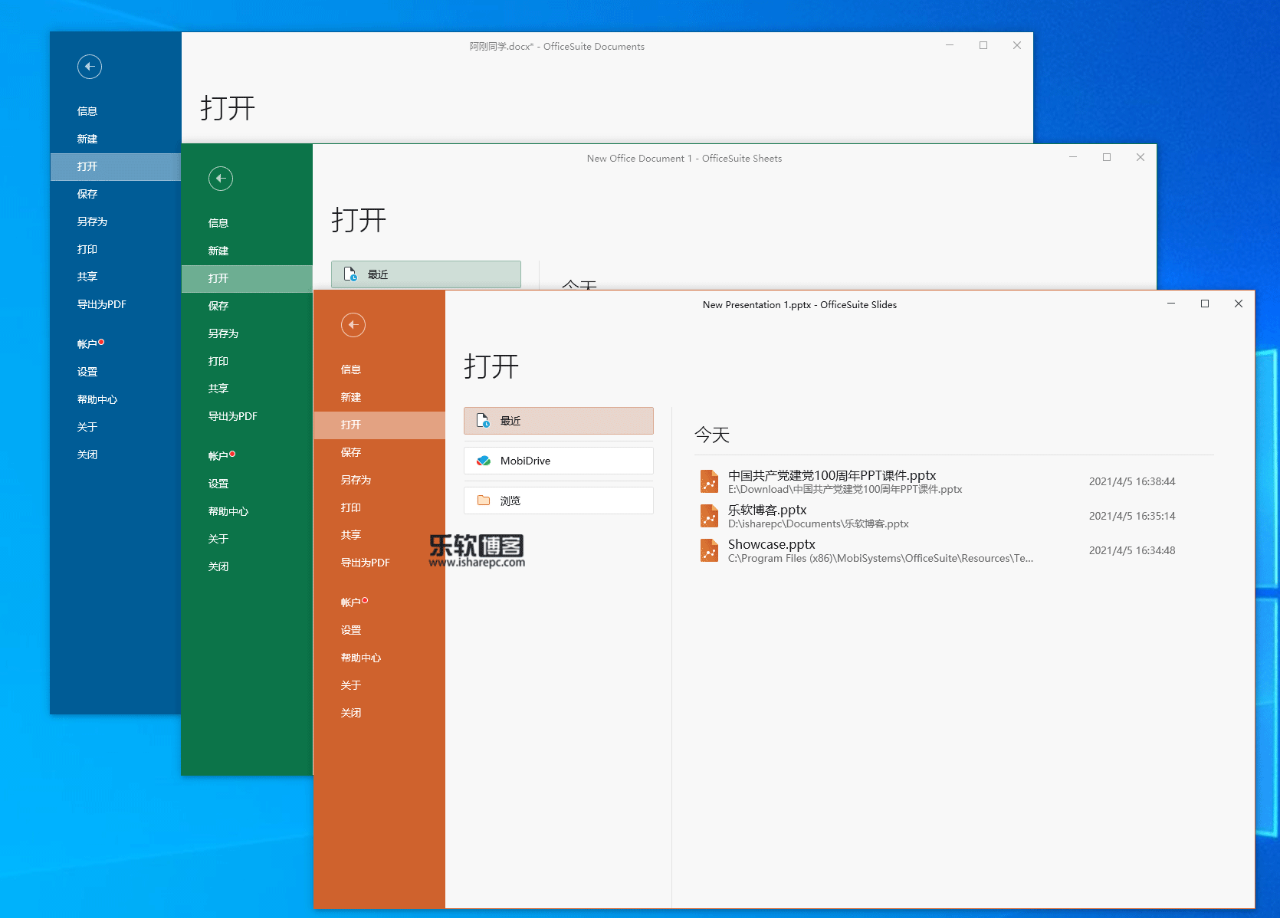Select 打开 in the Documents sidebar

[116, 167]
